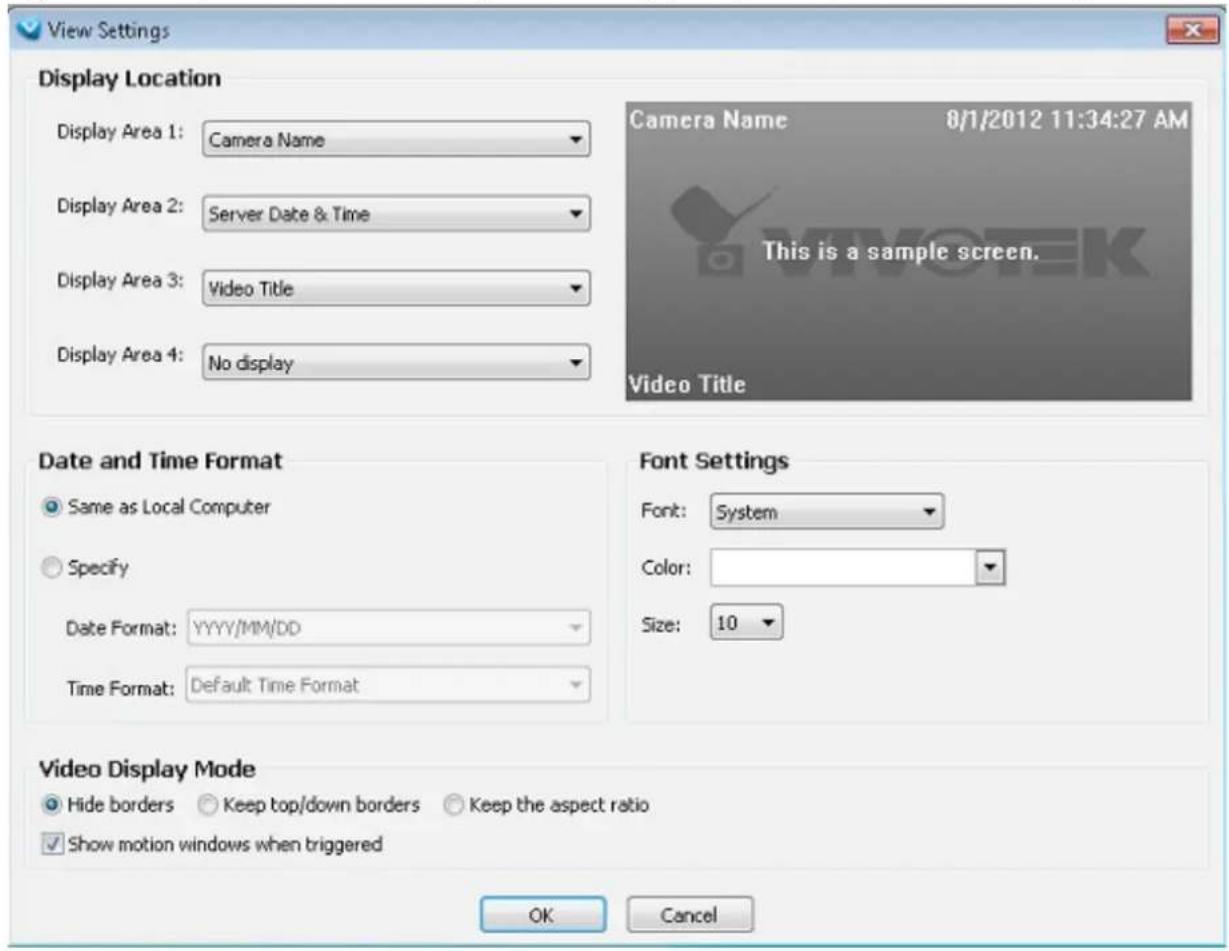Open the Display Area 3 dropdown
Image resolution: width=1229 pixels, height=951 pixels.
click(x=396, y=289)
